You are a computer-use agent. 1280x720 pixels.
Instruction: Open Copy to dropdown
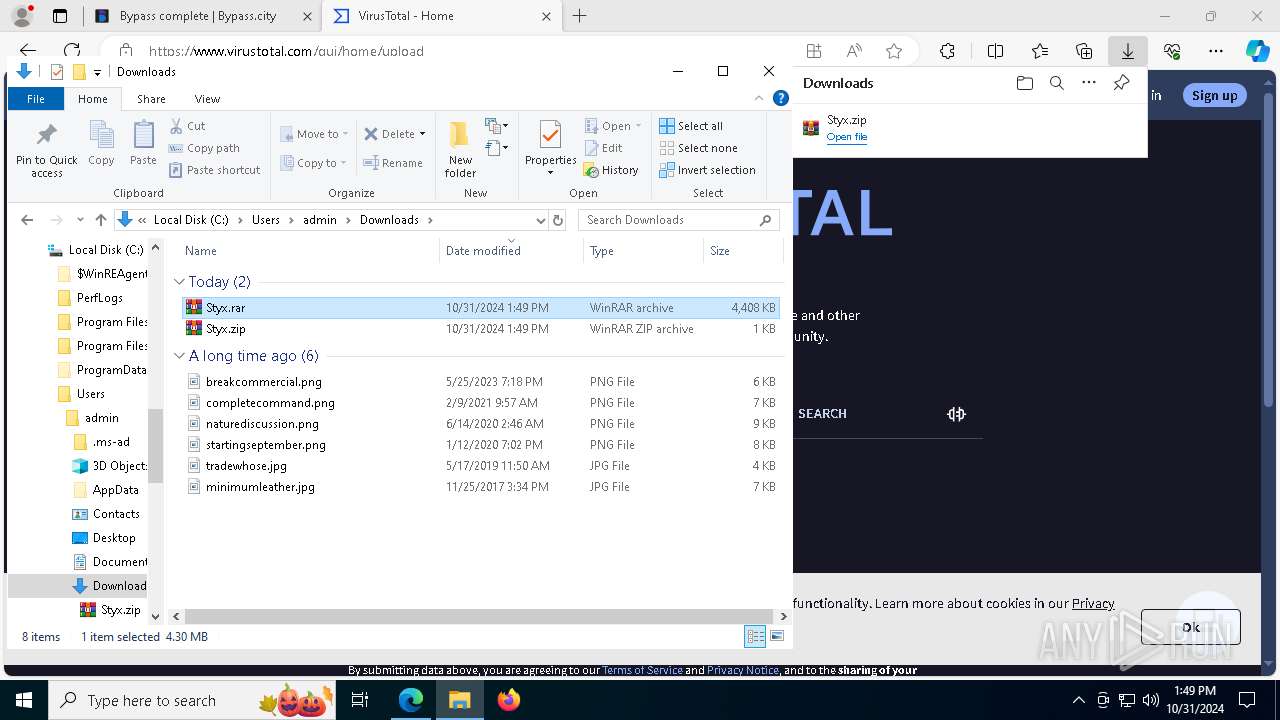313,163
